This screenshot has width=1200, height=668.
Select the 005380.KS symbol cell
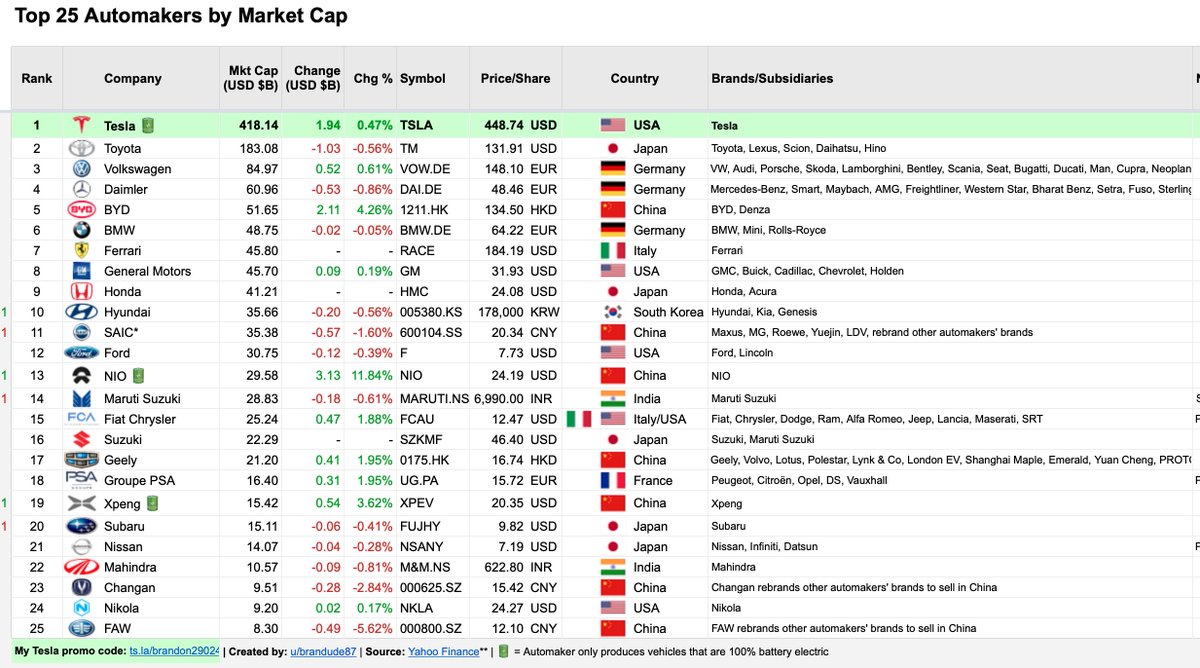(434, 312)
